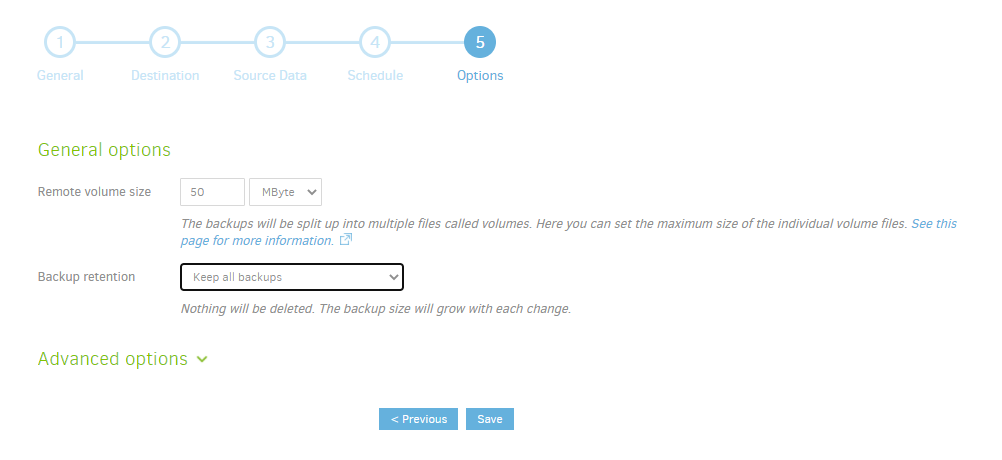This screenshot has height=460, width=1002.
Task: Click the step 2 circle icon
Action: coord(165,43)
